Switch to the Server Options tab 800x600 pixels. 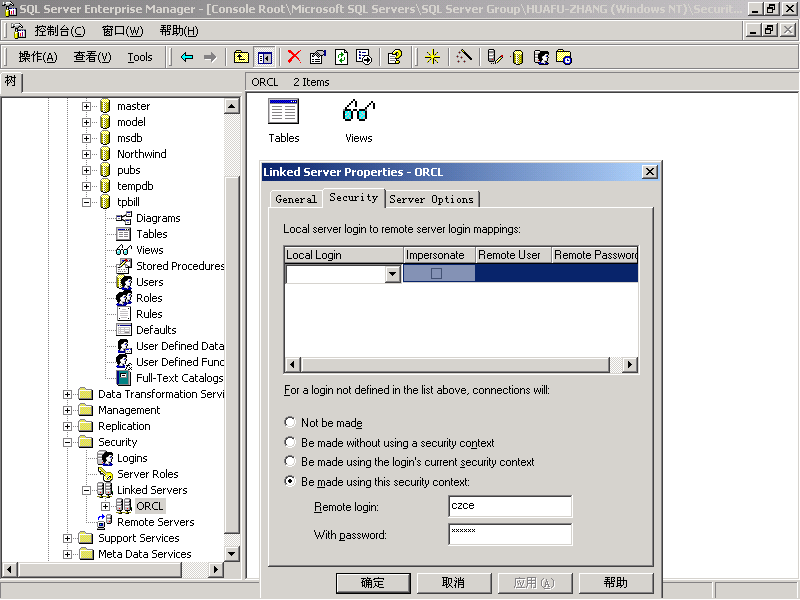432,199
